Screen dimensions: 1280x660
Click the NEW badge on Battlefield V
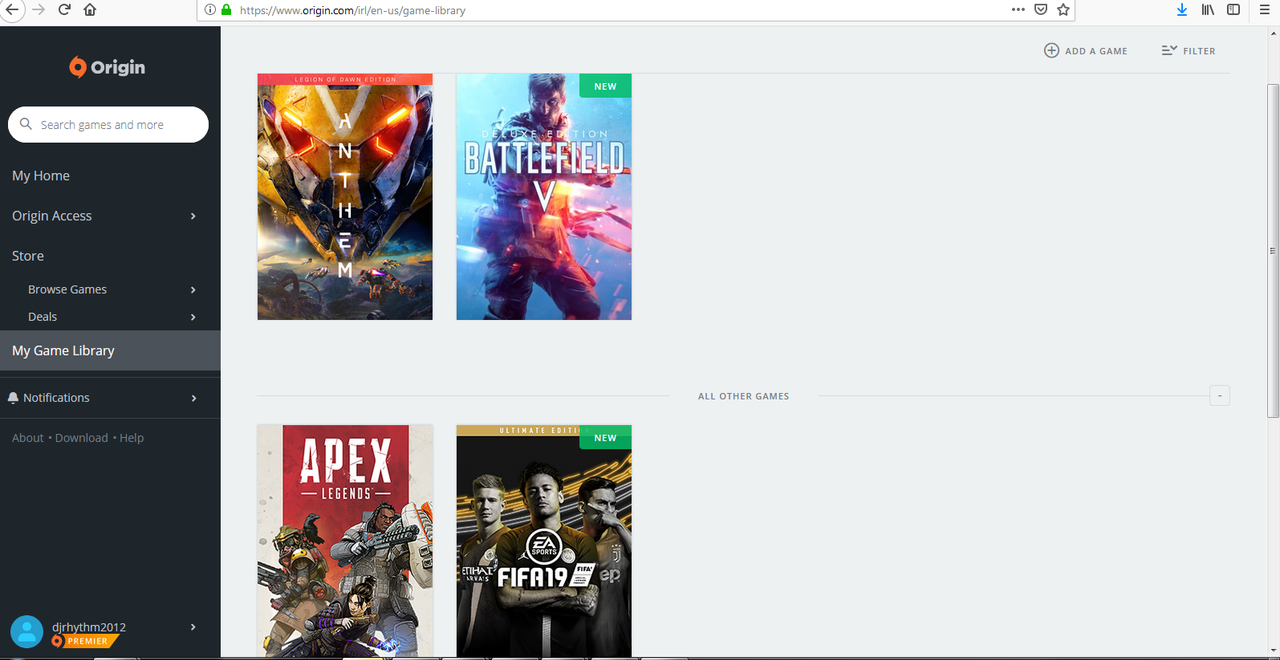(x=605, y=86)
